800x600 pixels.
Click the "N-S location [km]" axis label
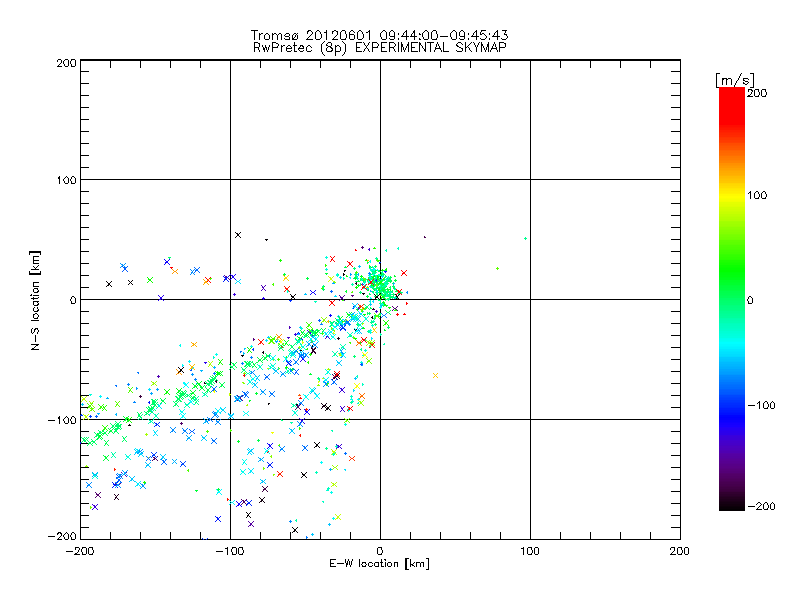[x=35, y=300]
